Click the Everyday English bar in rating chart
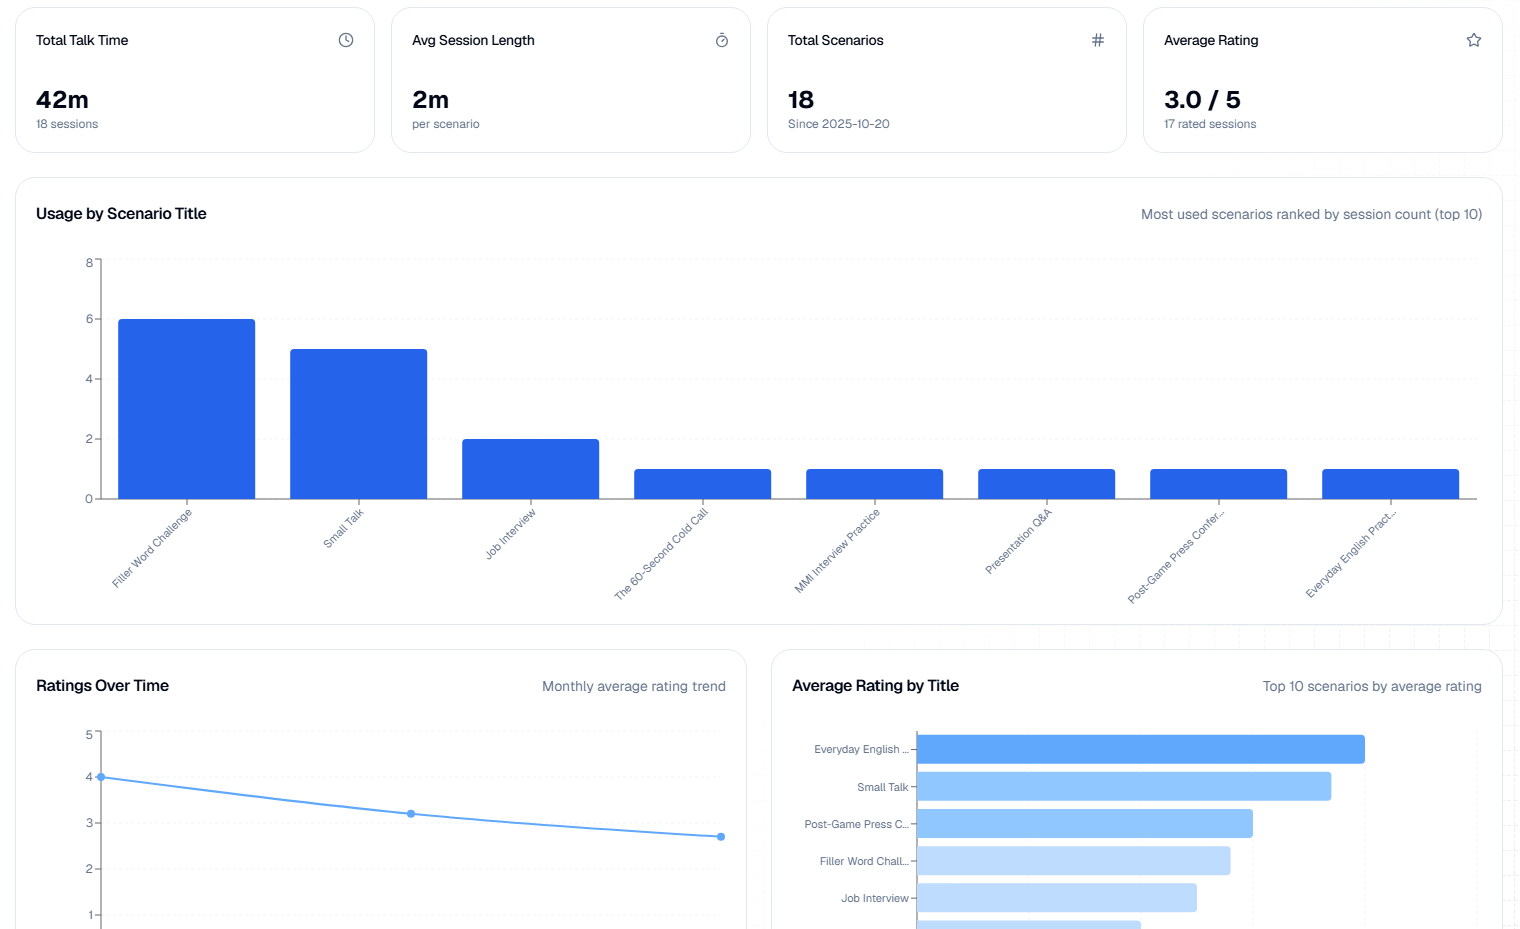1520x929 pixels. pos(1140,748)
